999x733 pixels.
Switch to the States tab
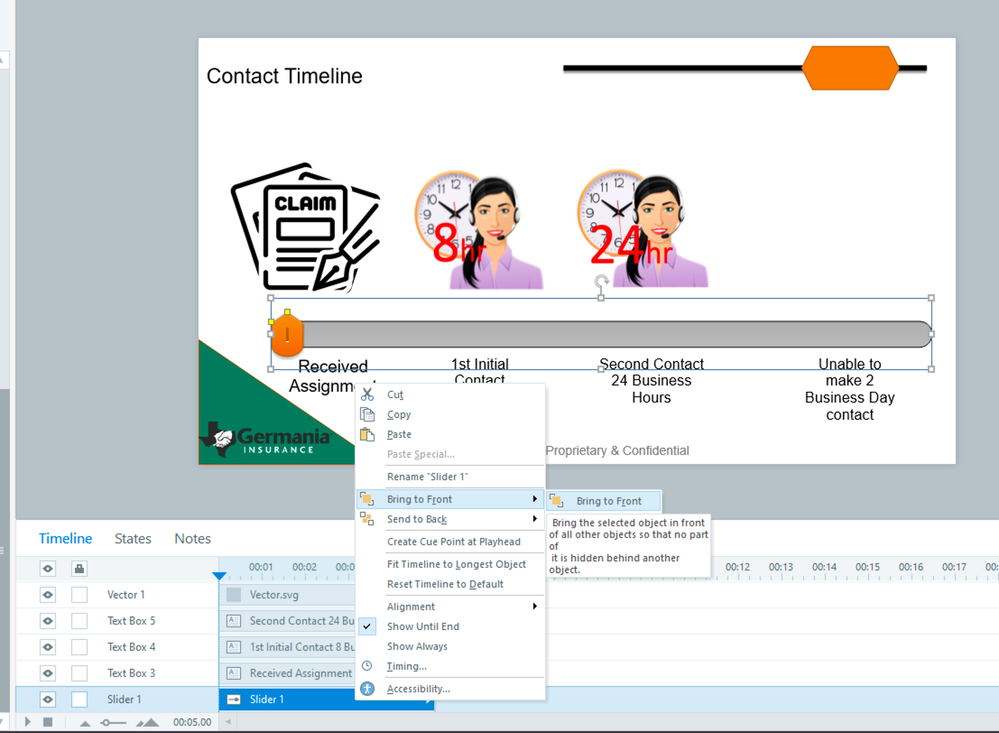[133, 539]
